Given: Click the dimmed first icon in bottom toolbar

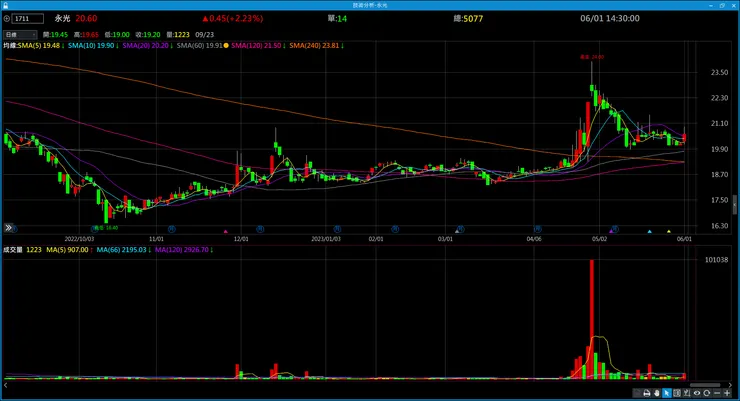Looking at the screenshot, I should [637, 393].
